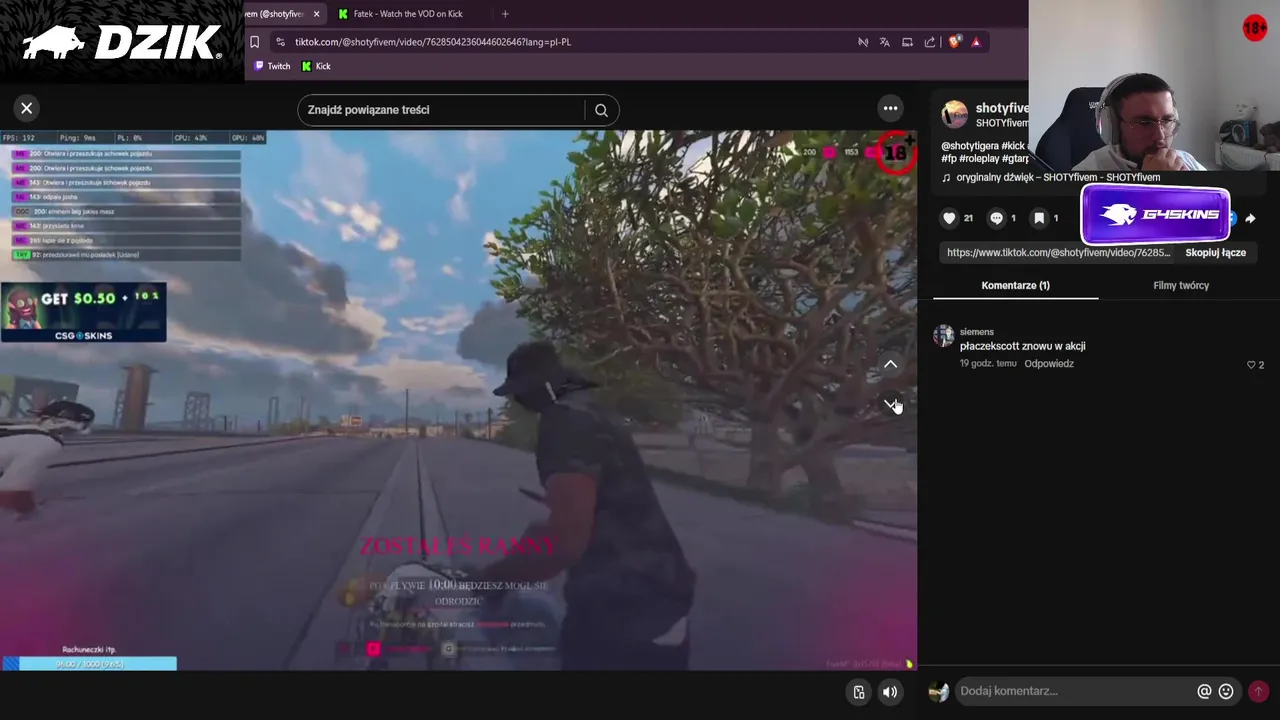Open 'oryginalny dźwięk – SHOTYfivem' sound link
This screenshot has width=1280, height=720.
(1058, 177)
